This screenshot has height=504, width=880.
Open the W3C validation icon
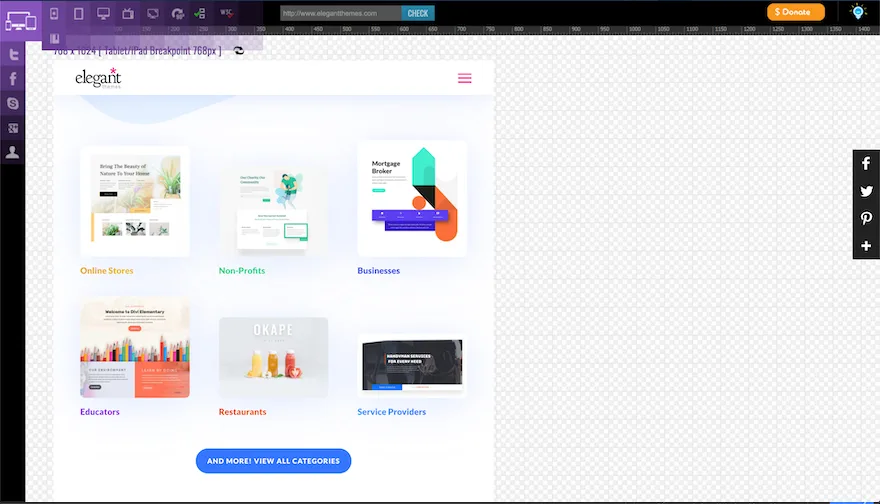[x=226, y=13]
